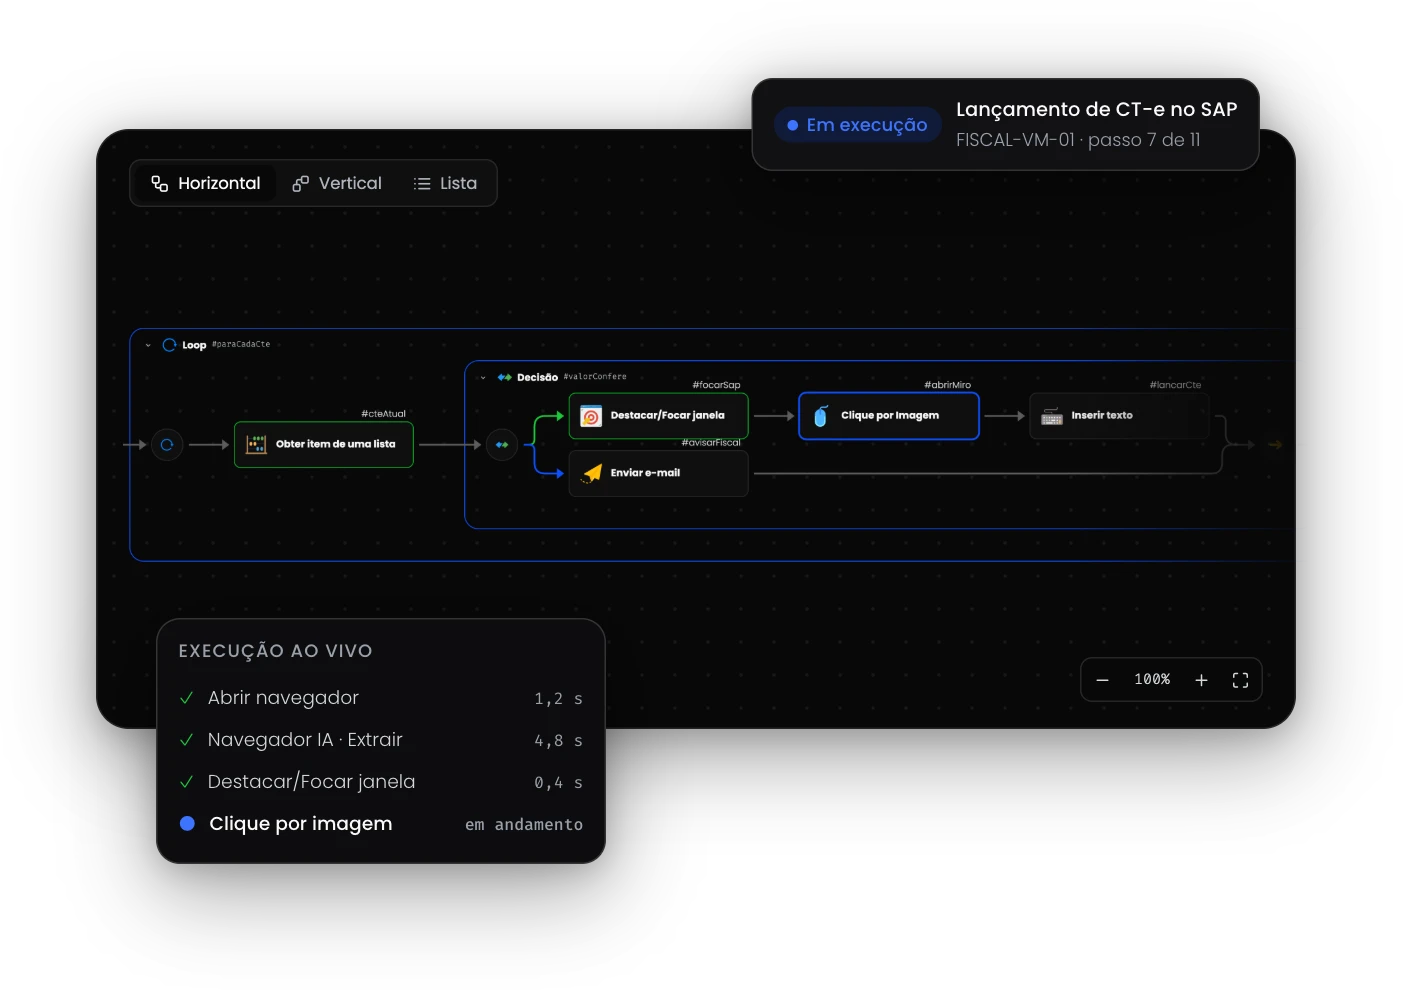Screen dimensions: 1404x990
Task: Click the #avisarFiscal tag
Action: coord(711,443)
